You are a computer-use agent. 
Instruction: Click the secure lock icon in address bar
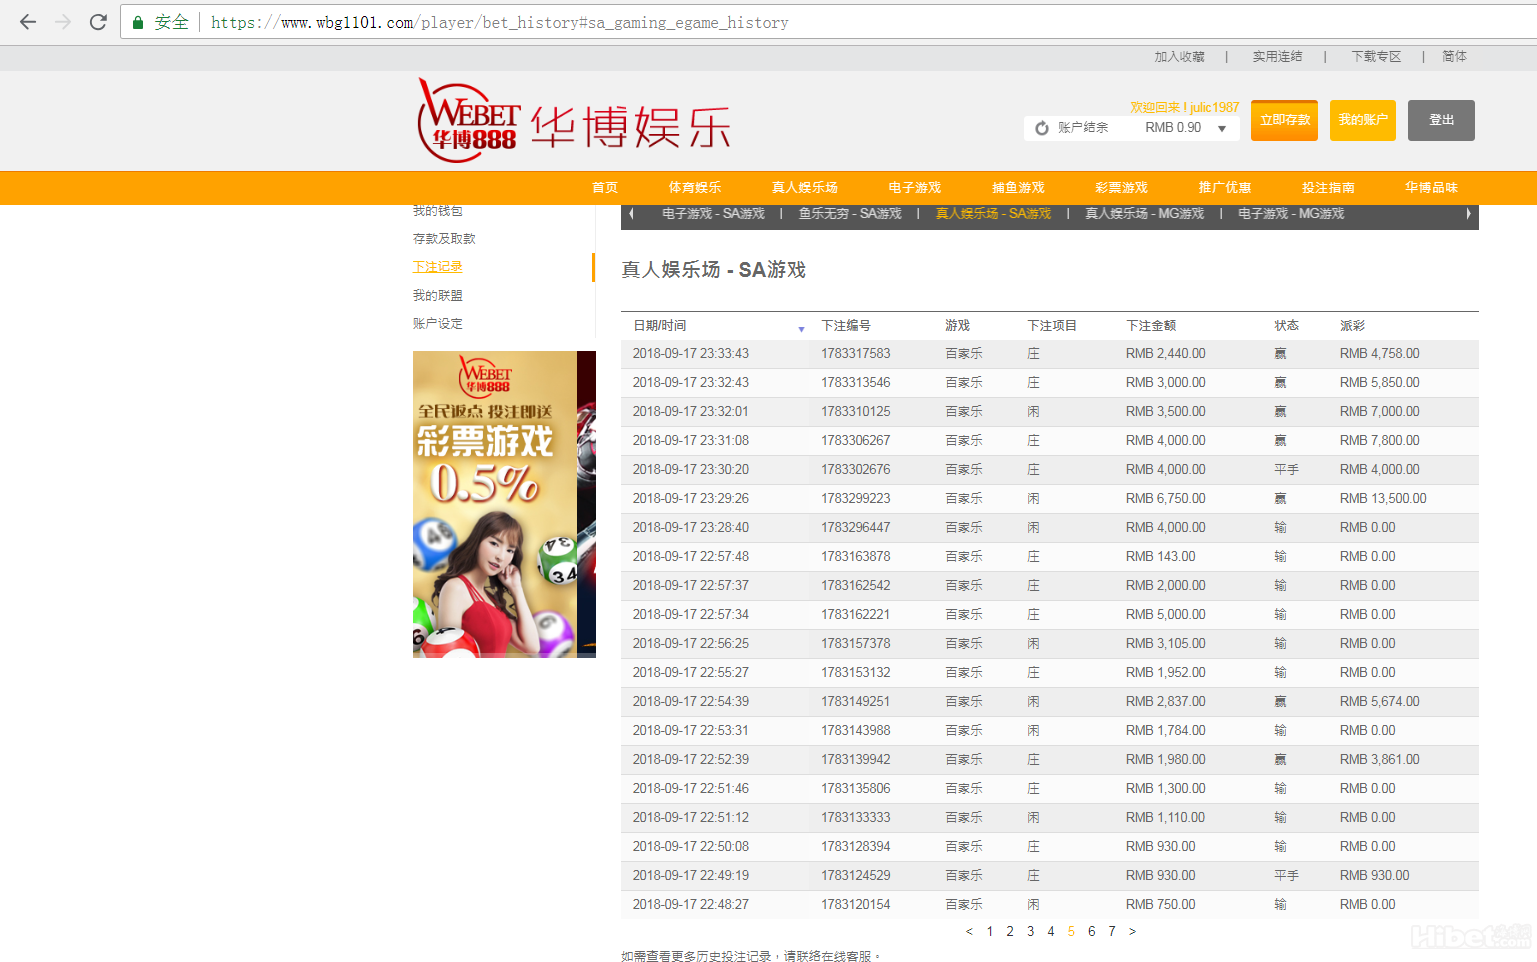pos(138,22)
